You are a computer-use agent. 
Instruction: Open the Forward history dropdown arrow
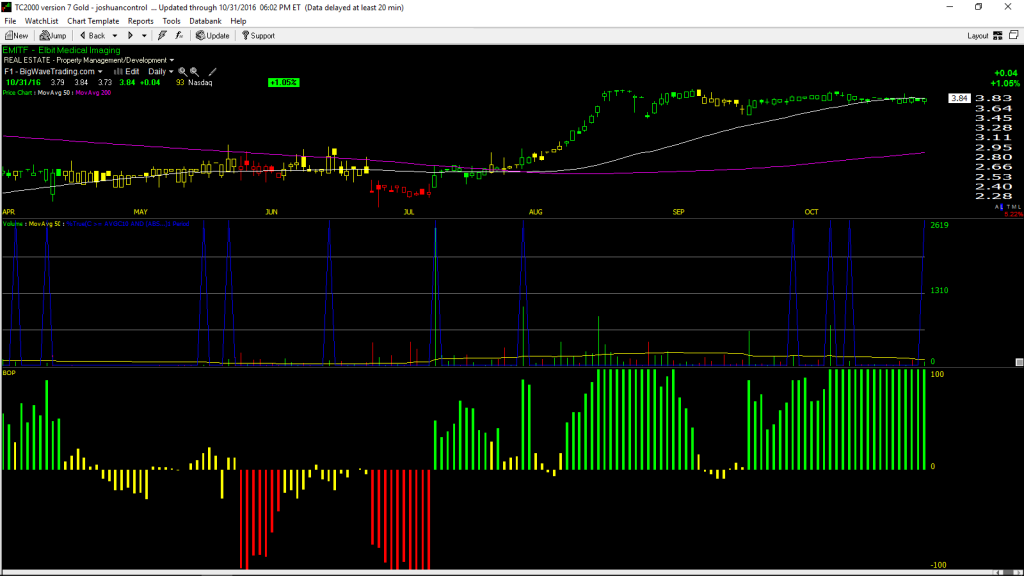(144, 36)
